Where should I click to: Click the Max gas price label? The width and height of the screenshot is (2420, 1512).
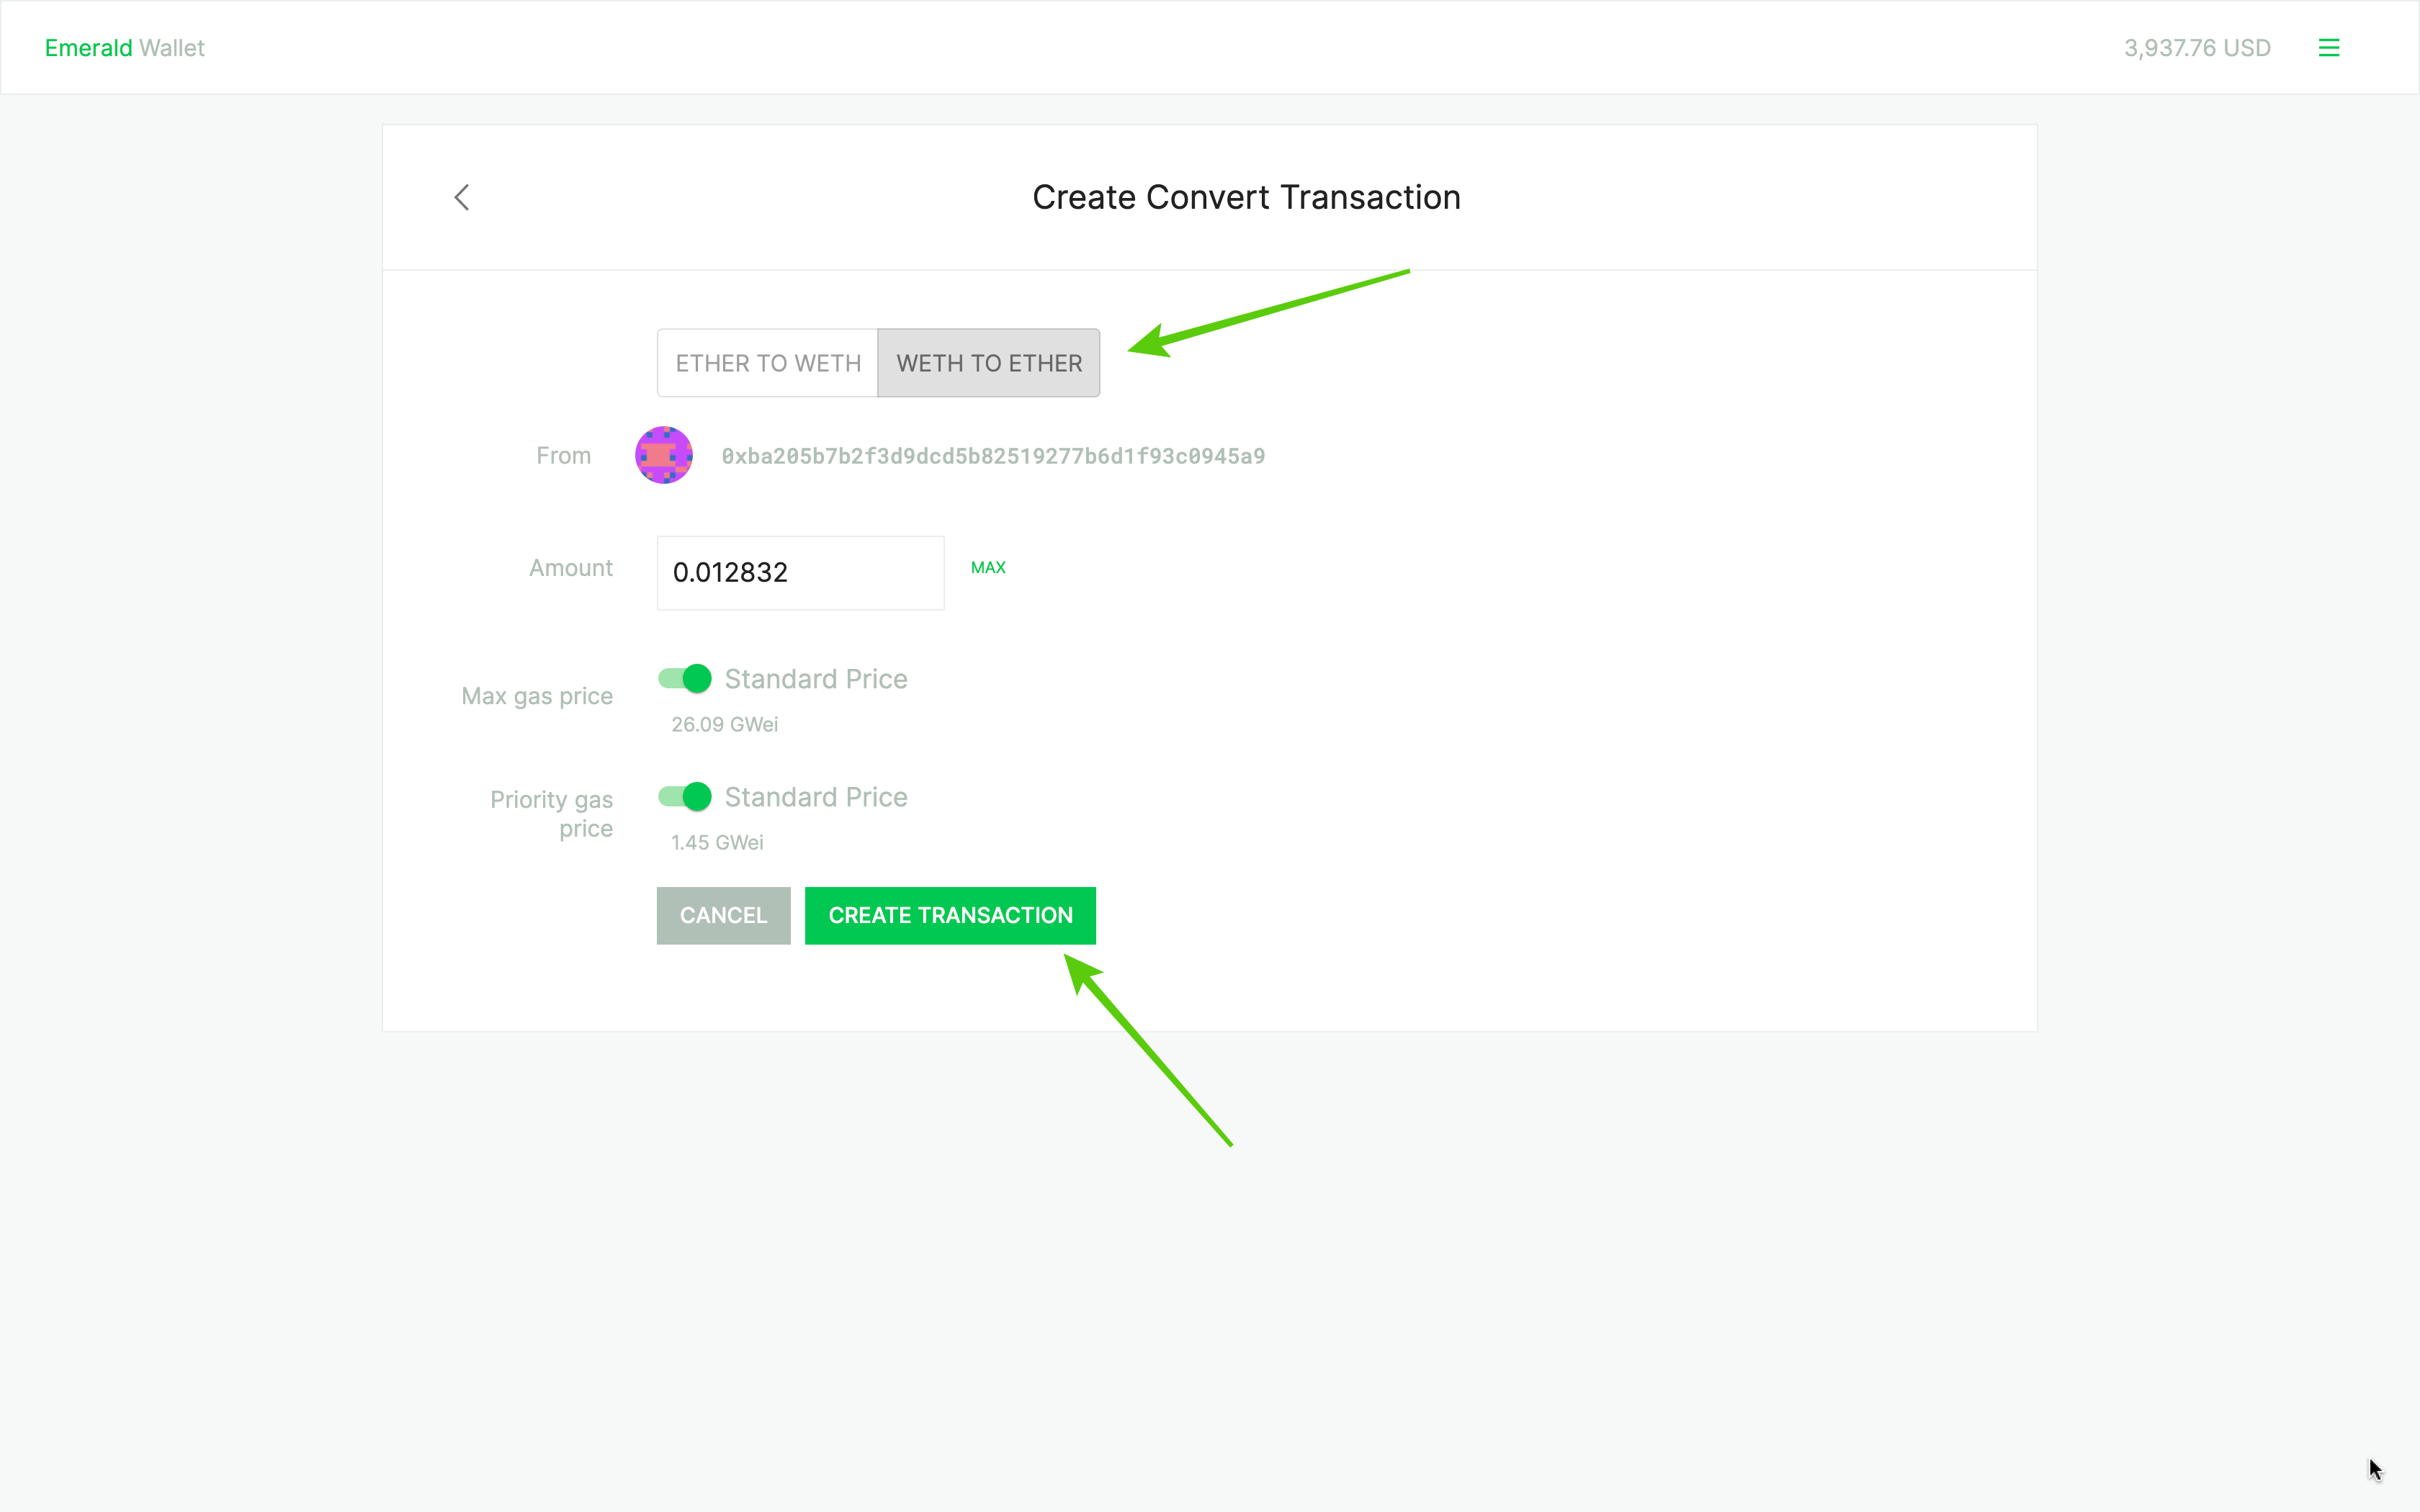click(x=537, y=696)
